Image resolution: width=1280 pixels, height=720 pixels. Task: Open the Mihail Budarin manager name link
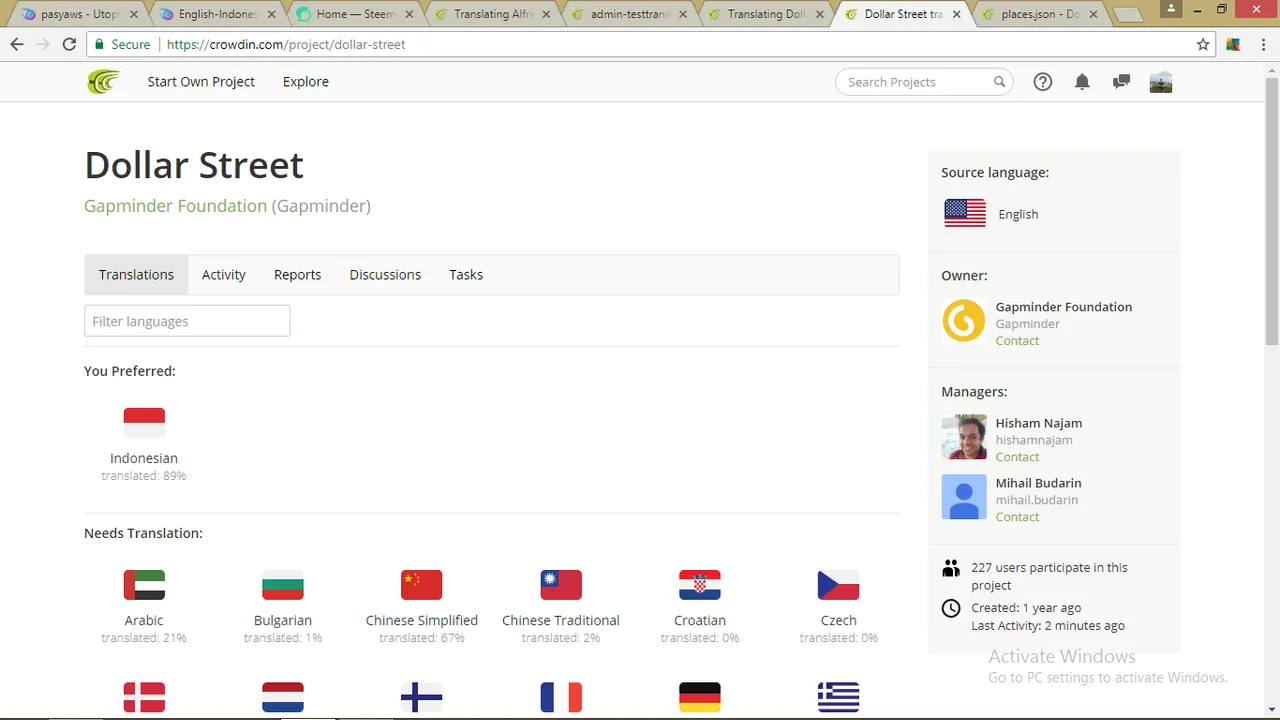[1038, 483]
